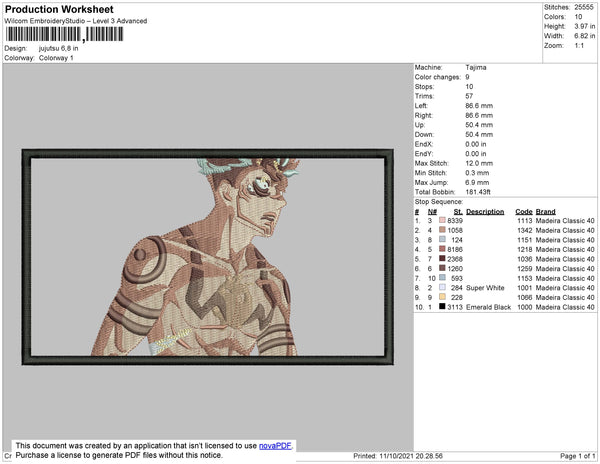Image resolution: width=600 pixels, height=464 pixels.
Task: Click the Height value '3.97 in'
Action: 585,26
